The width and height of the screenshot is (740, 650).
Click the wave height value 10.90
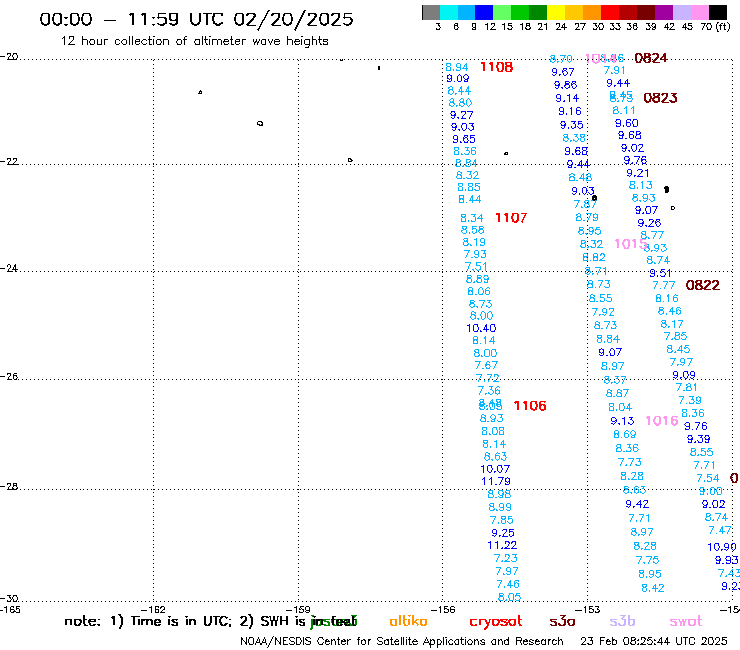(x=722, y=547)
